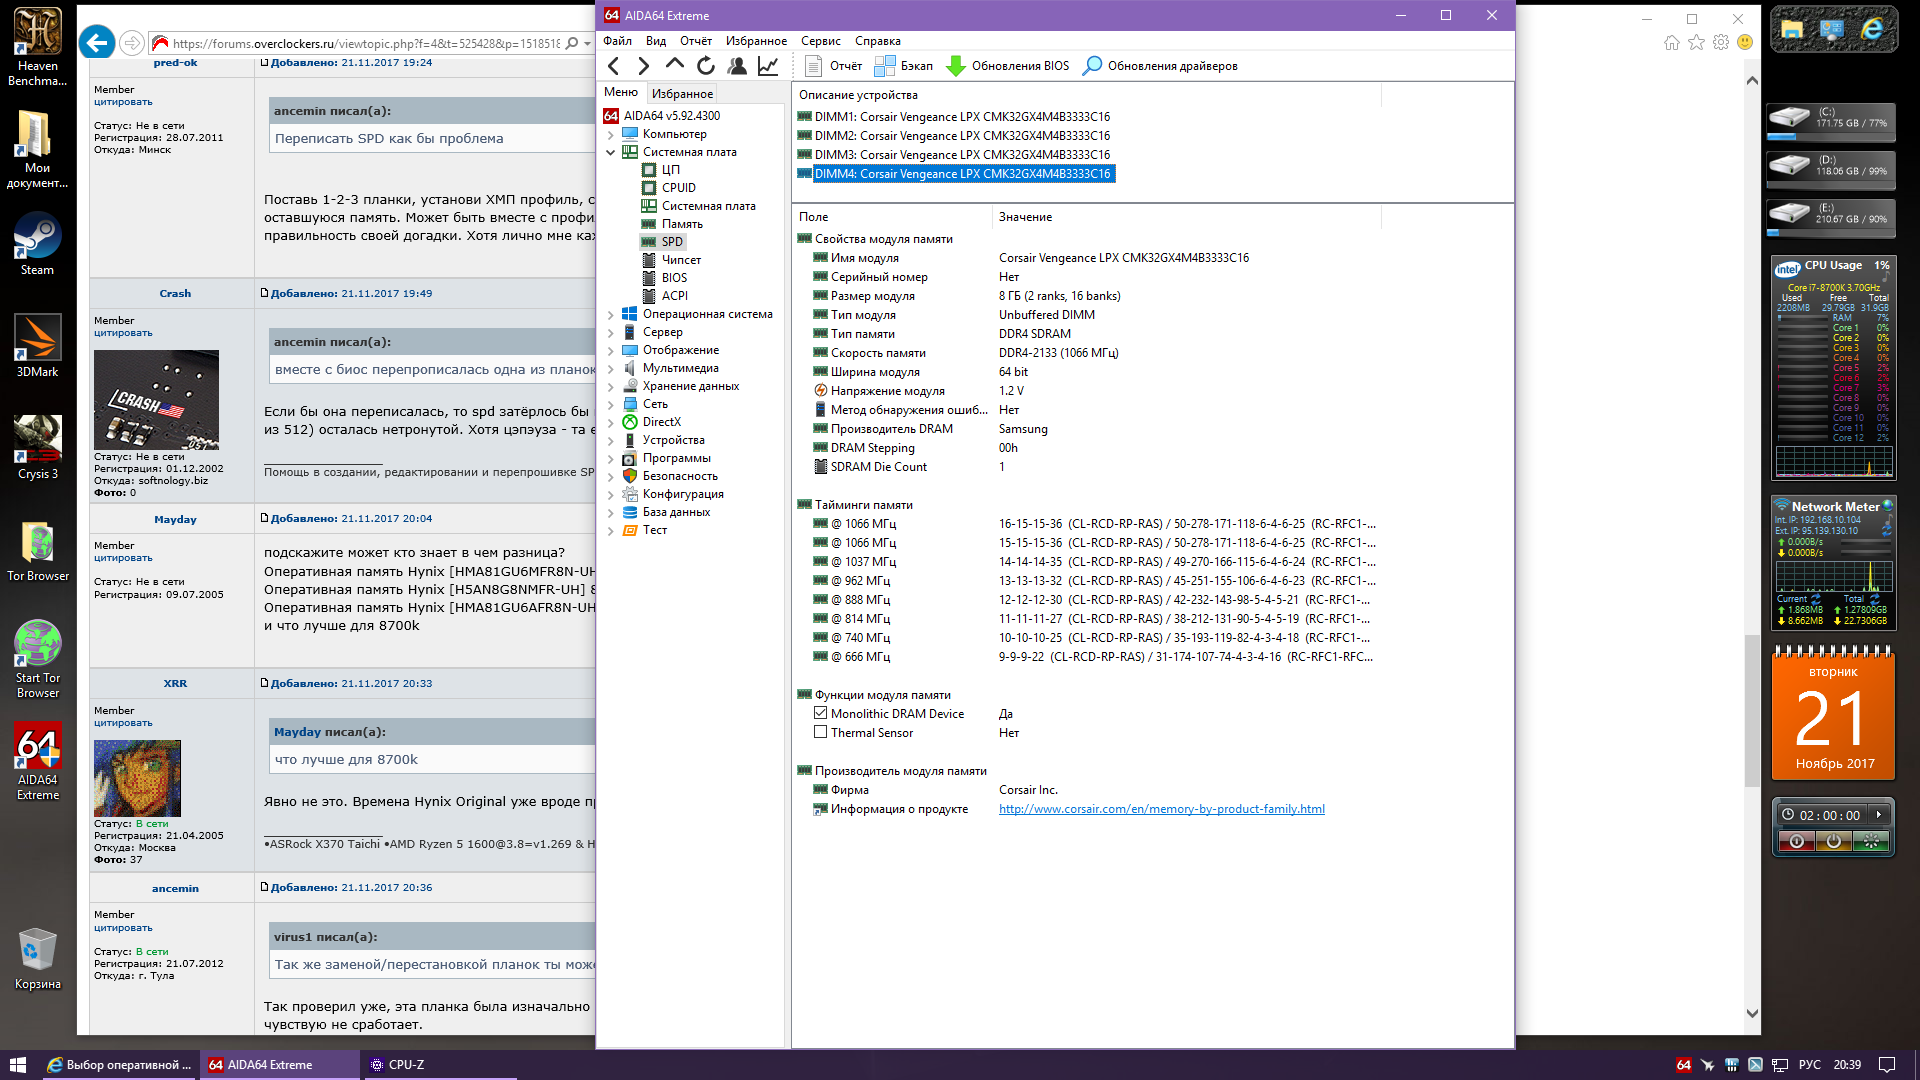1920x1080 pixels.
Task: Select DIMM2 Corsair Vengeance module entry
Action: [961, 136]
